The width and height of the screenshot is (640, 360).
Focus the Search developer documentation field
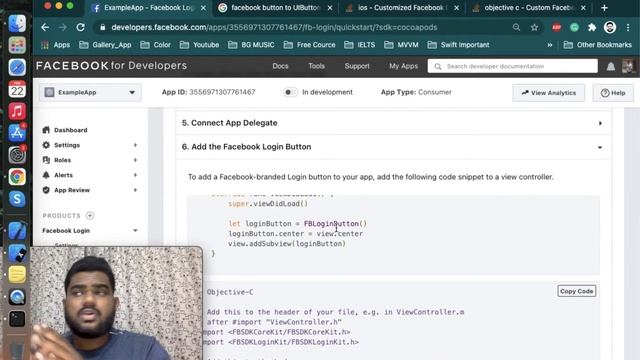coord(513,66)
